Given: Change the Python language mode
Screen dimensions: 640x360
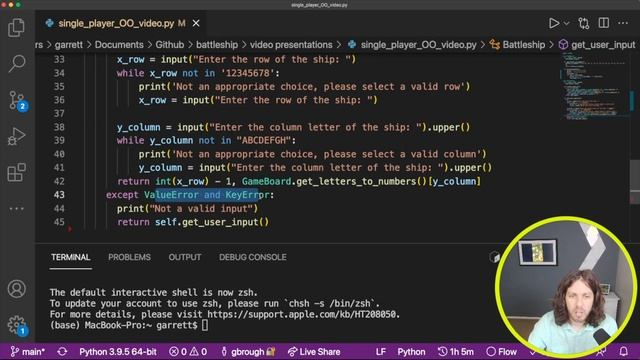Looking at the screenshot, I should 411,351.
